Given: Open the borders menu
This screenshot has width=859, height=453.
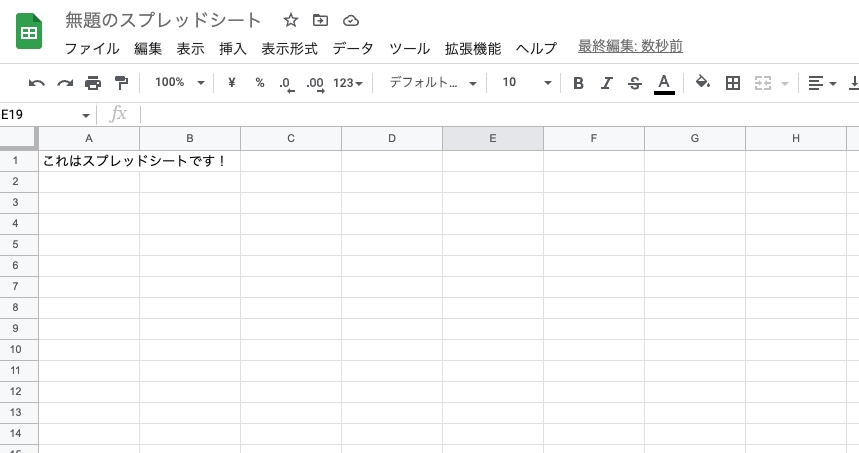Looking at the screenshot, I should pos(732,83).
